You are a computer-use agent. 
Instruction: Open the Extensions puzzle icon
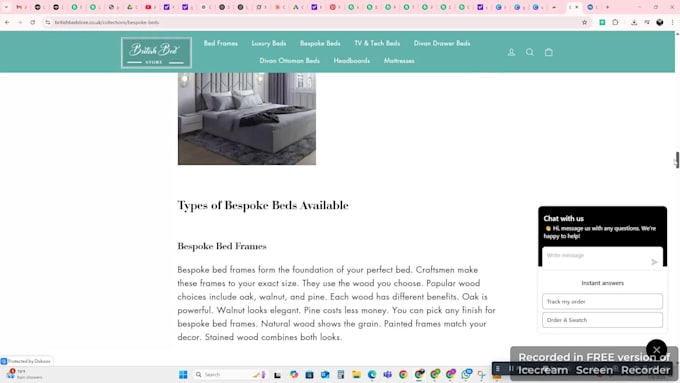[x=615, y=22]
